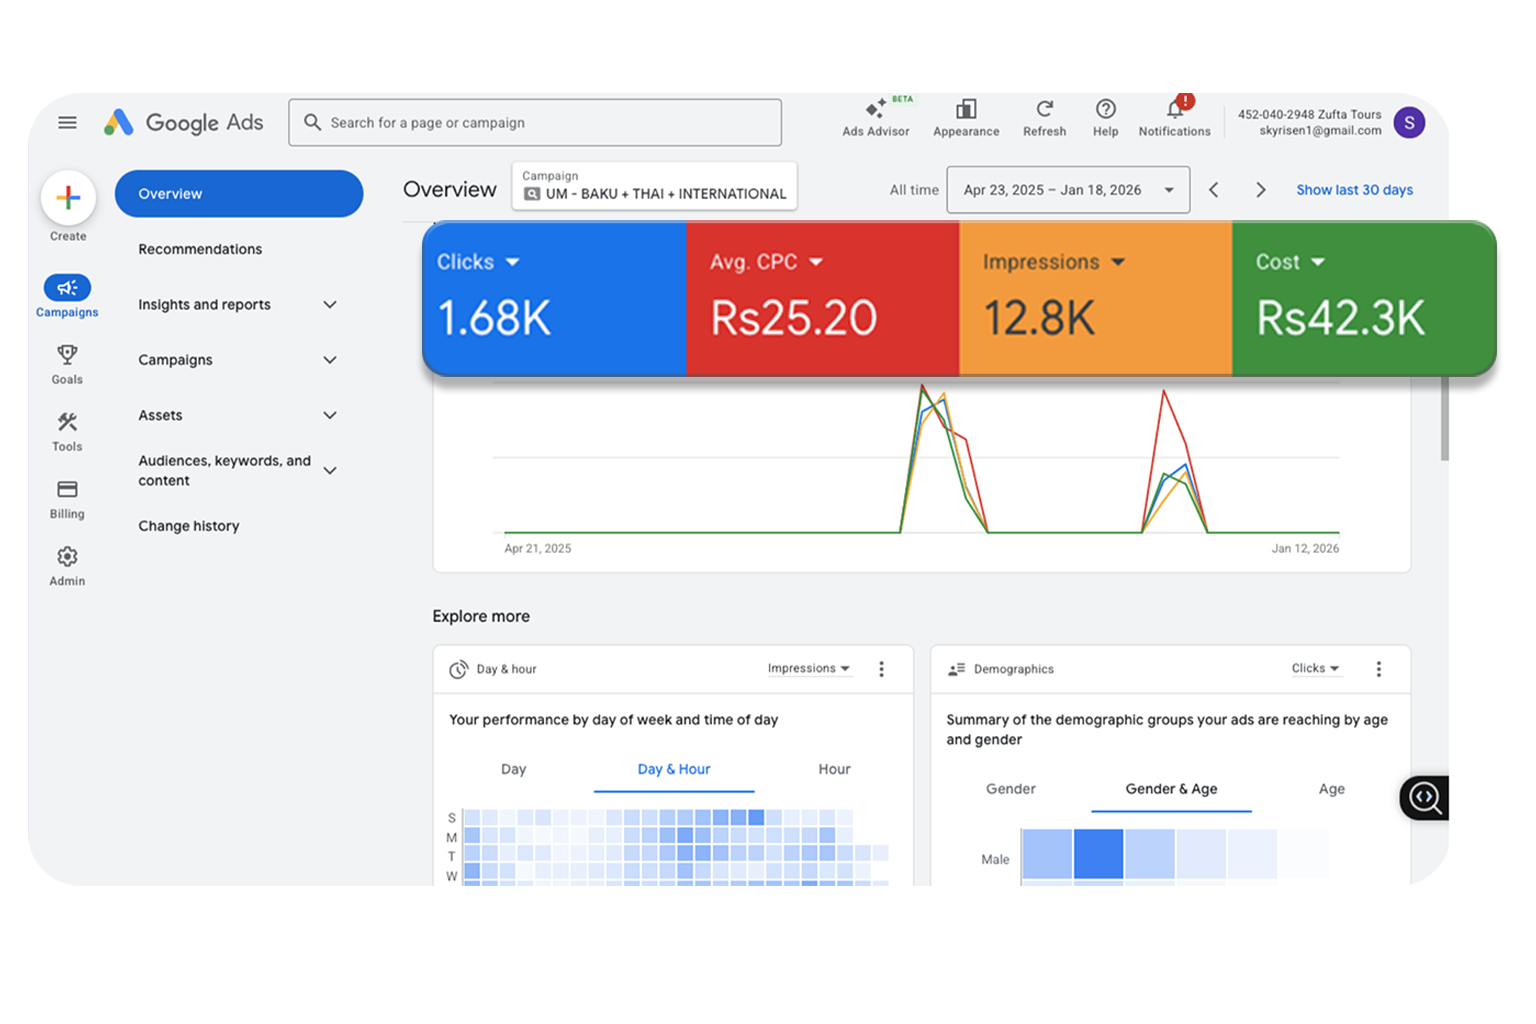
Task: Open the date range dropdown
Action: (x=1069, y=190)
